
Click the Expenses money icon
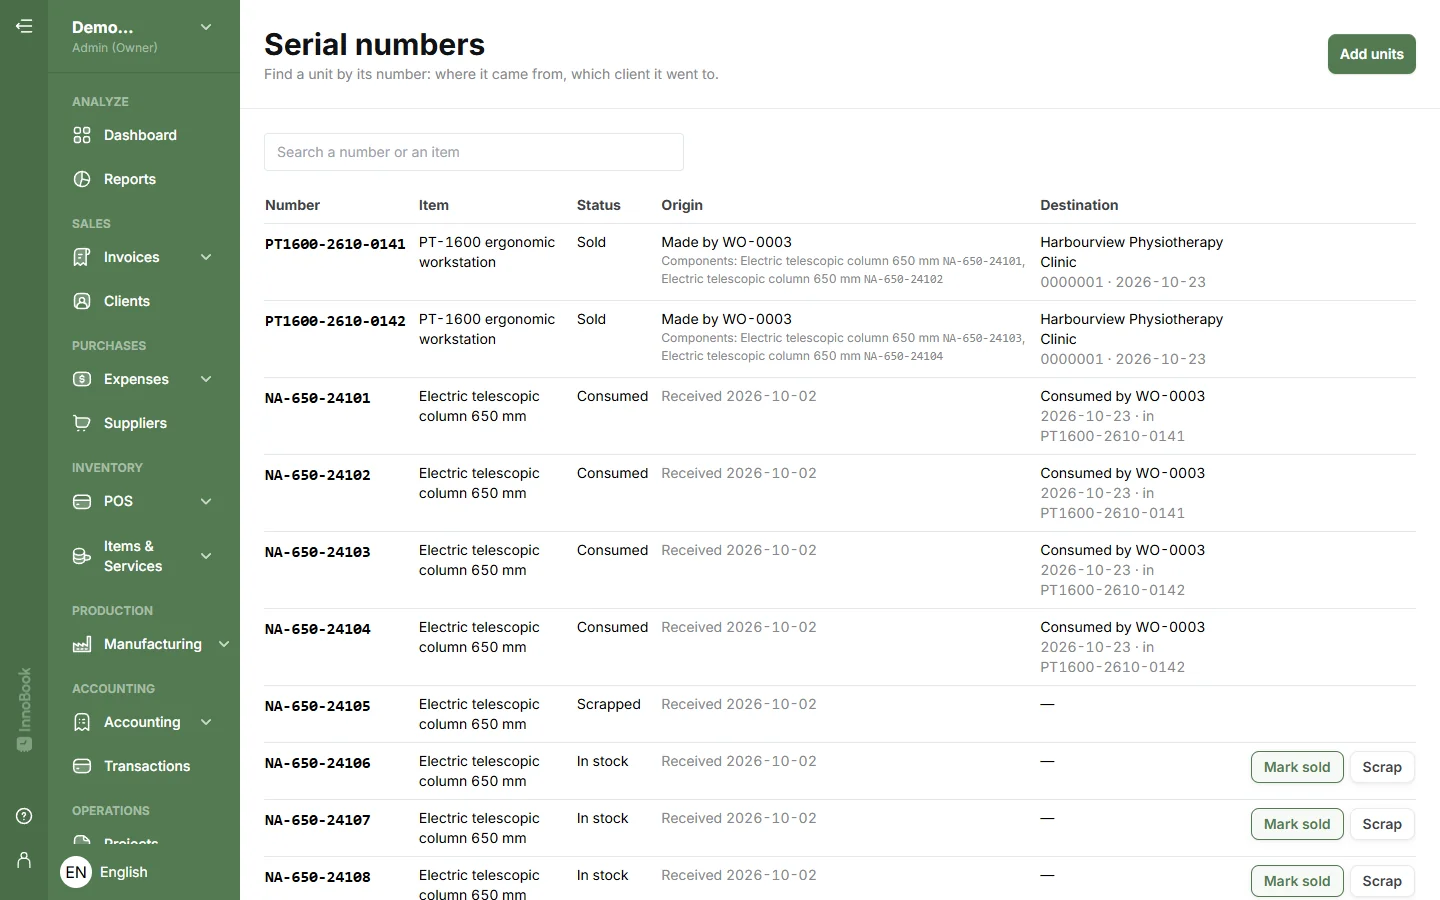point(82,379)
